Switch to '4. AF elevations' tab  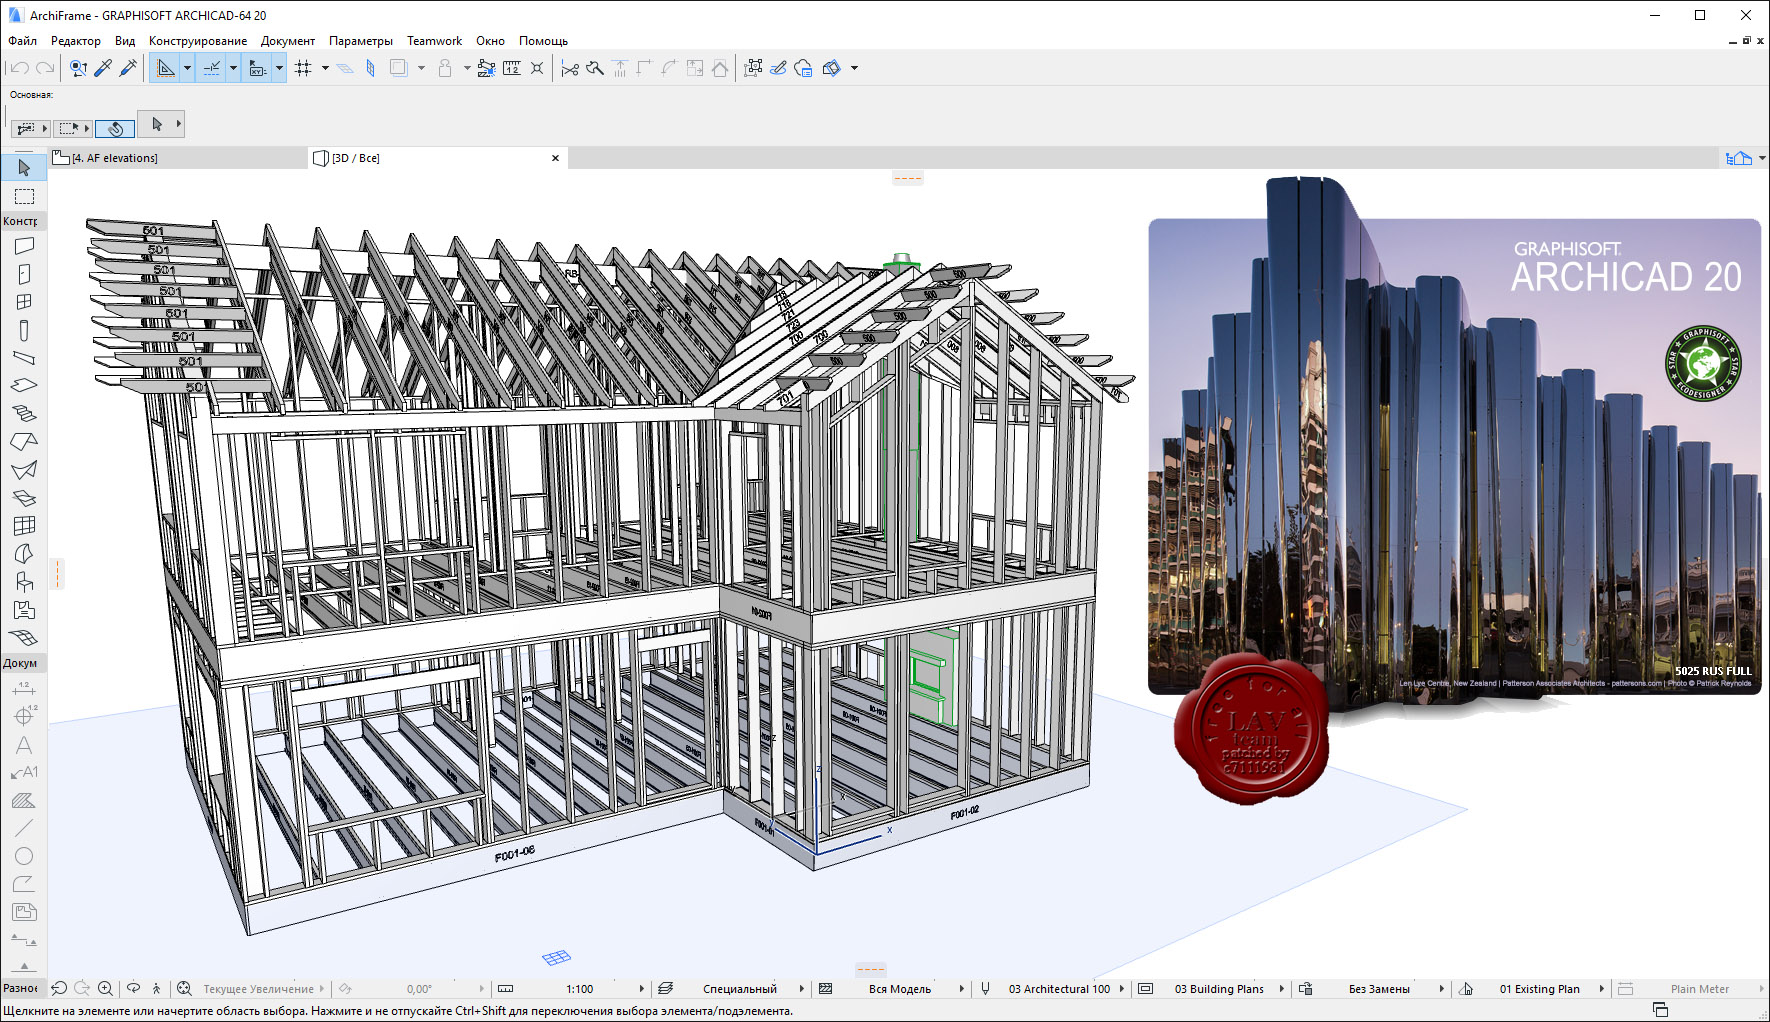[x=178, y=158]
